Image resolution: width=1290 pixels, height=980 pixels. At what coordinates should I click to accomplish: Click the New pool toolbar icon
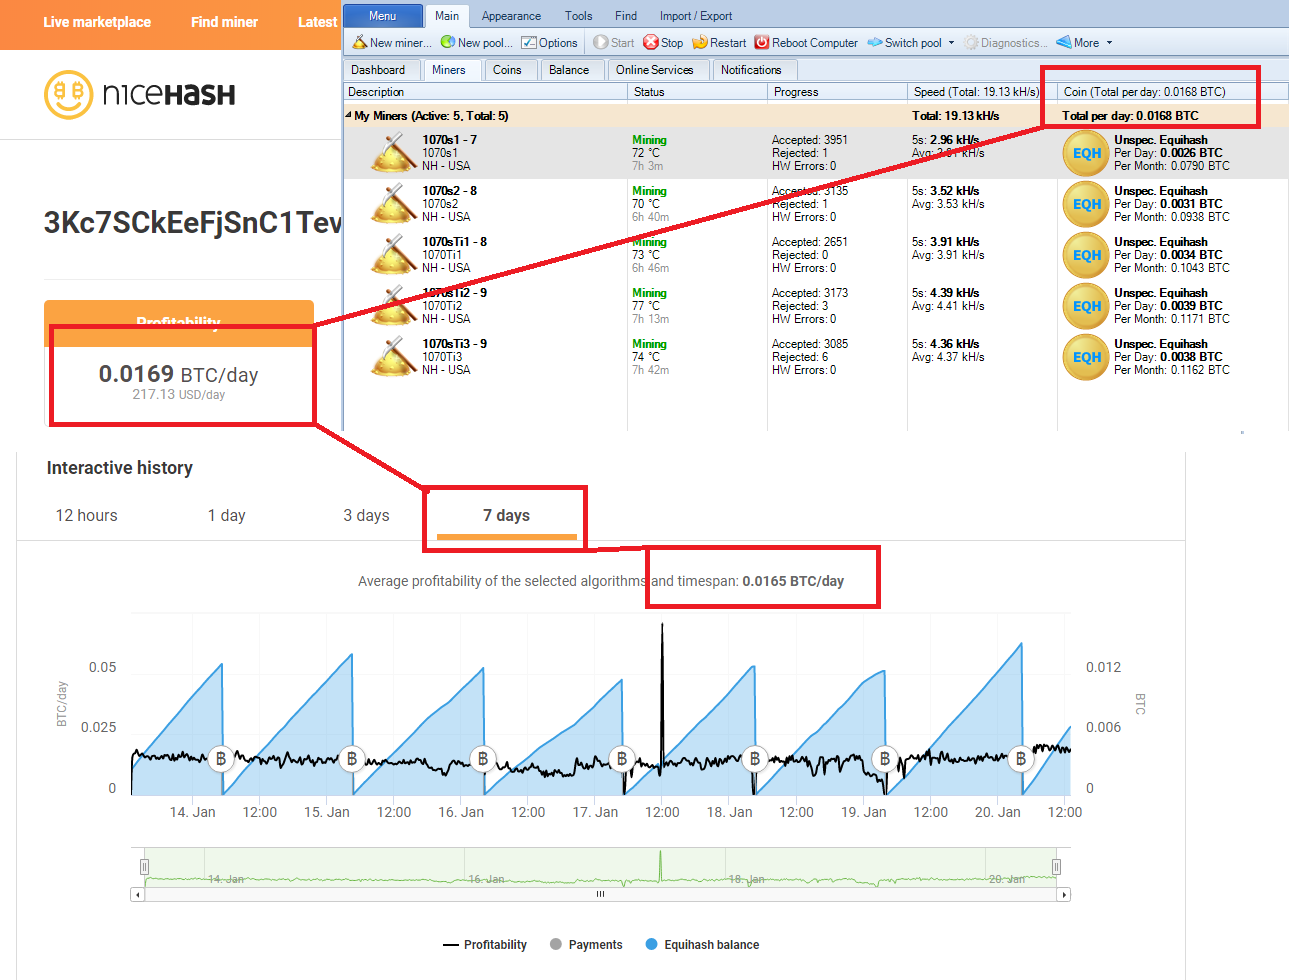[x=448, y=43]
